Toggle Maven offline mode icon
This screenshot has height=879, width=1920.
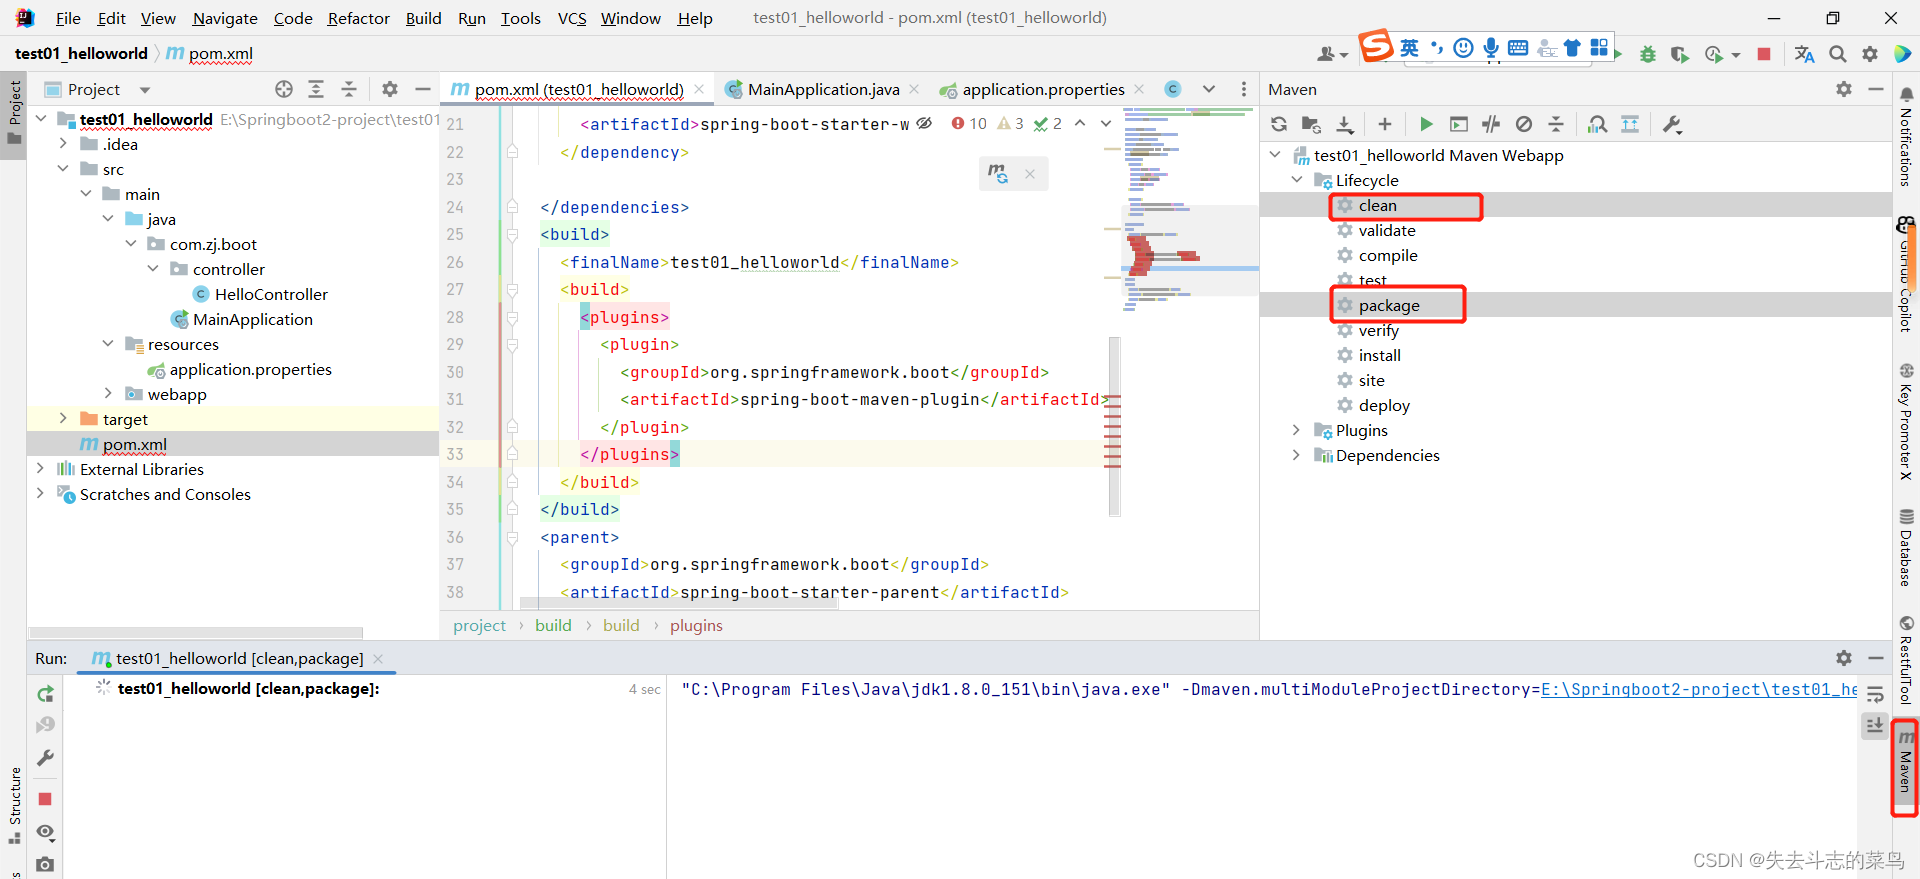coord(1491,124)
